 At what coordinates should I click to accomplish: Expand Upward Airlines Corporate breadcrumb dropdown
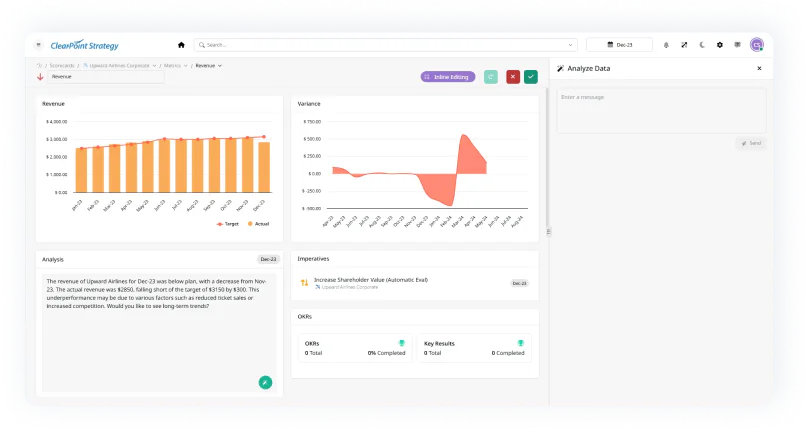[x=154, y=66]
